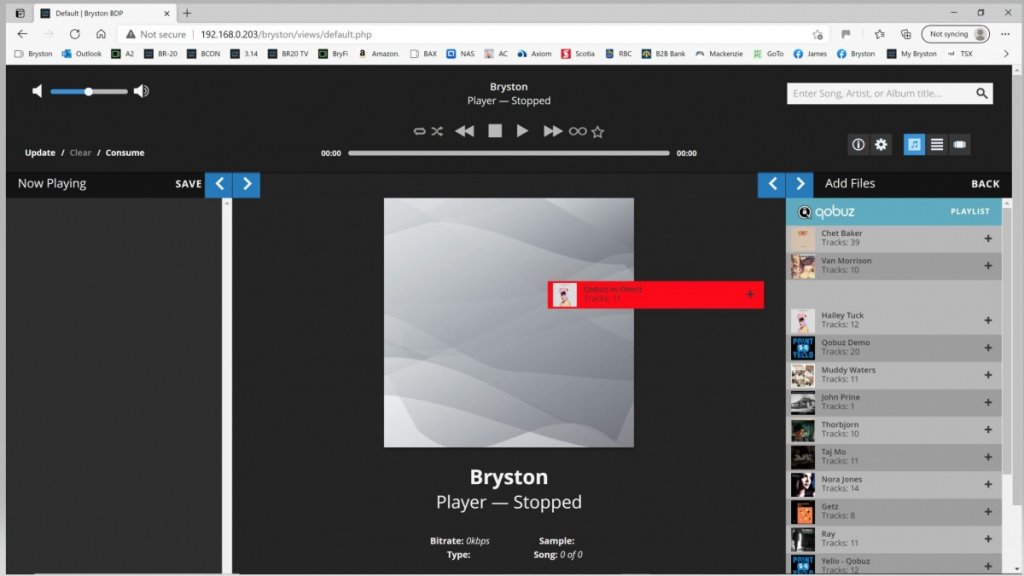This screenshot has width=1024, height=576.
Task: Add the Taj Mo playlist with plus
Action: pyautogui.click(x=988, y=457)
